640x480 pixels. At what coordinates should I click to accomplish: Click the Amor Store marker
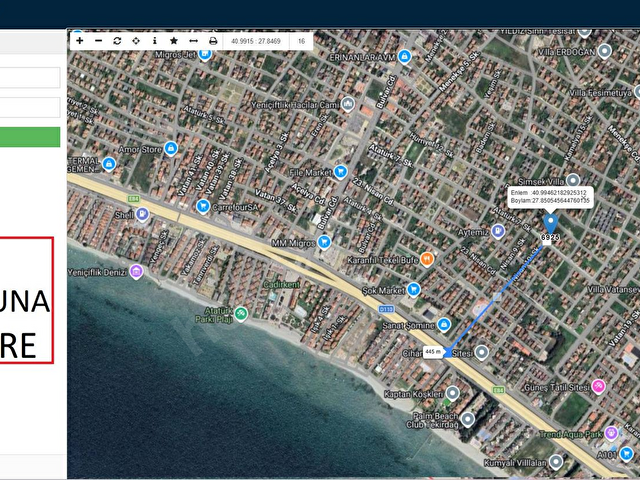click(171, 149)
